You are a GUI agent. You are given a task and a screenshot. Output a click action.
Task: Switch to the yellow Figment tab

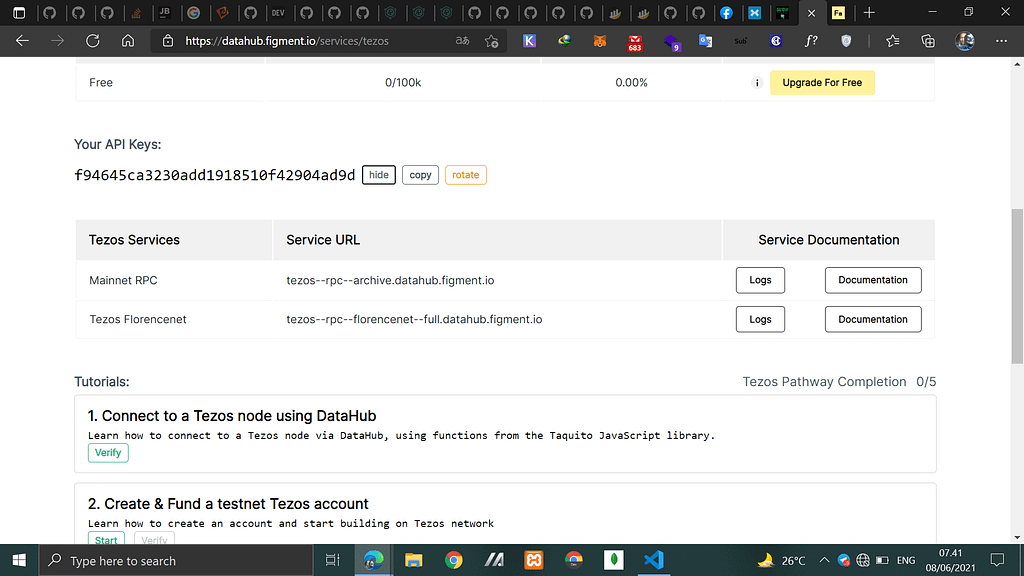(x=839, y=12)
